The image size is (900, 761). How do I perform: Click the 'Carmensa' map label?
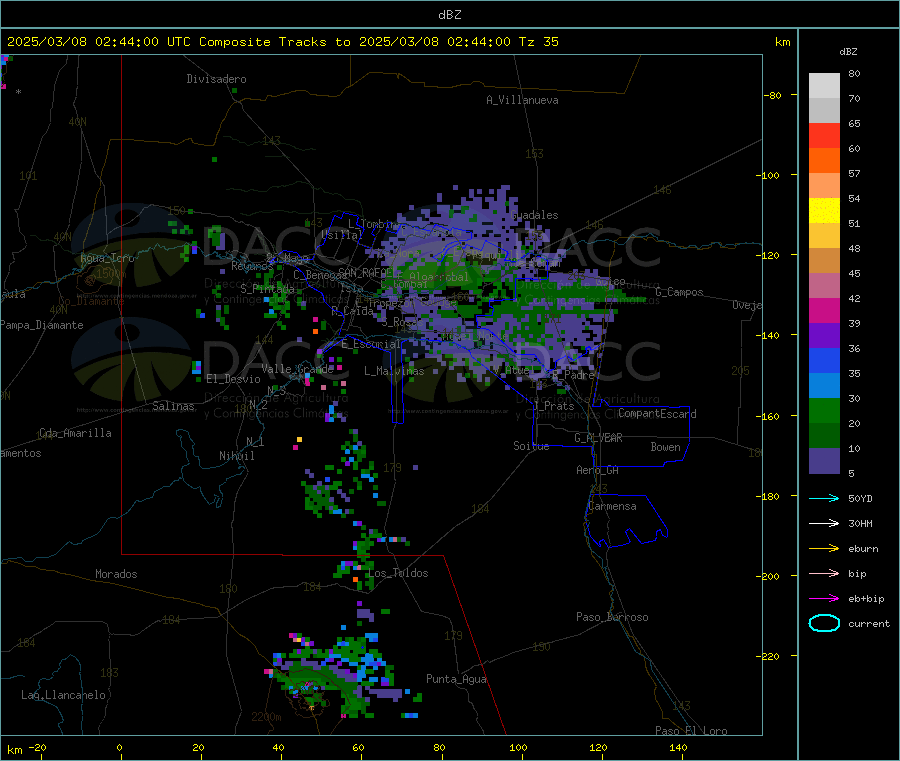click(612, 506)
